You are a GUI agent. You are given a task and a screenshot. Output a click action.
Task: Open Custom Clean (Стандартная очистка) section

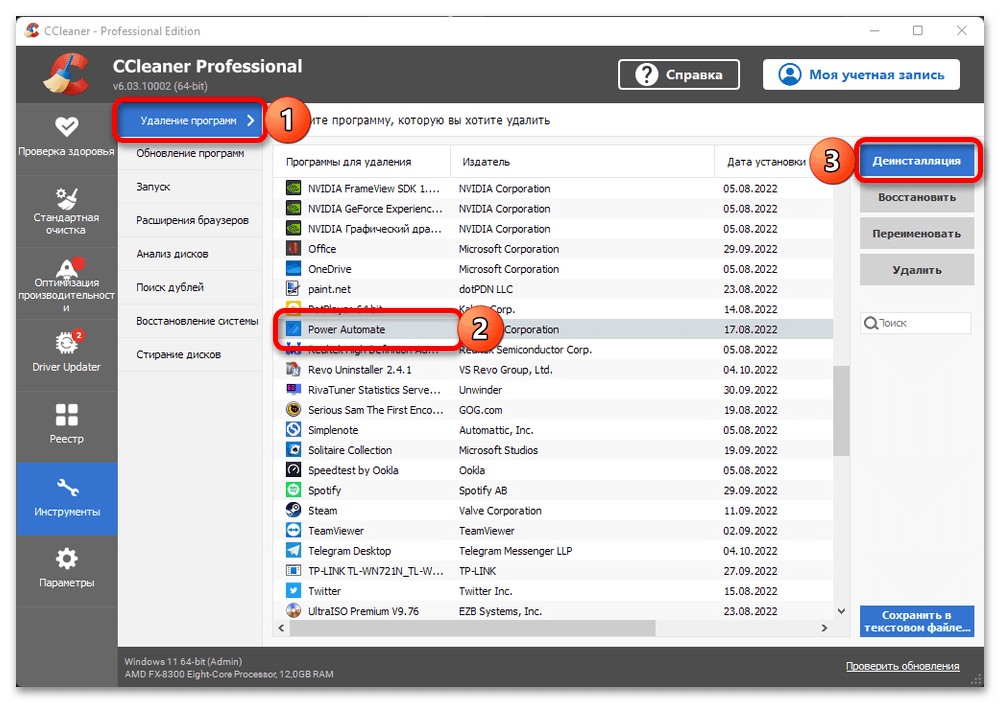click(66, 211)
